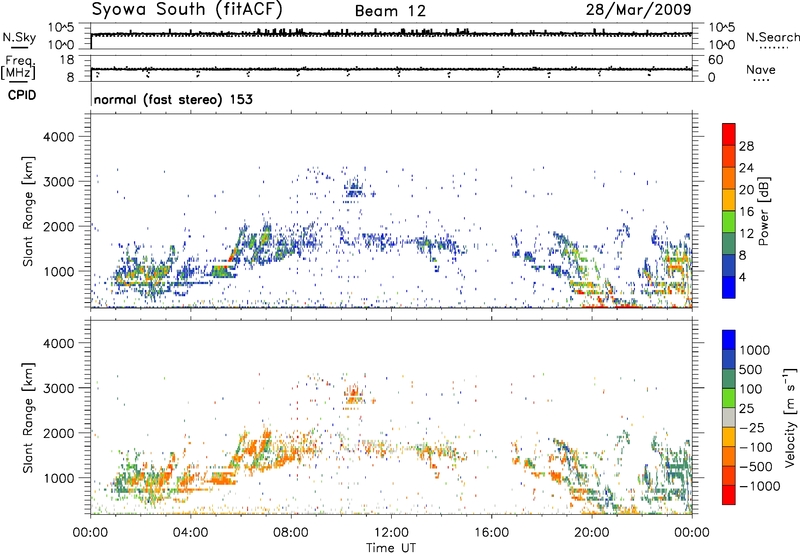Click the "16" label on Power colorbar
The width and height of the screenshot is (800, 554).
[746, 212]
